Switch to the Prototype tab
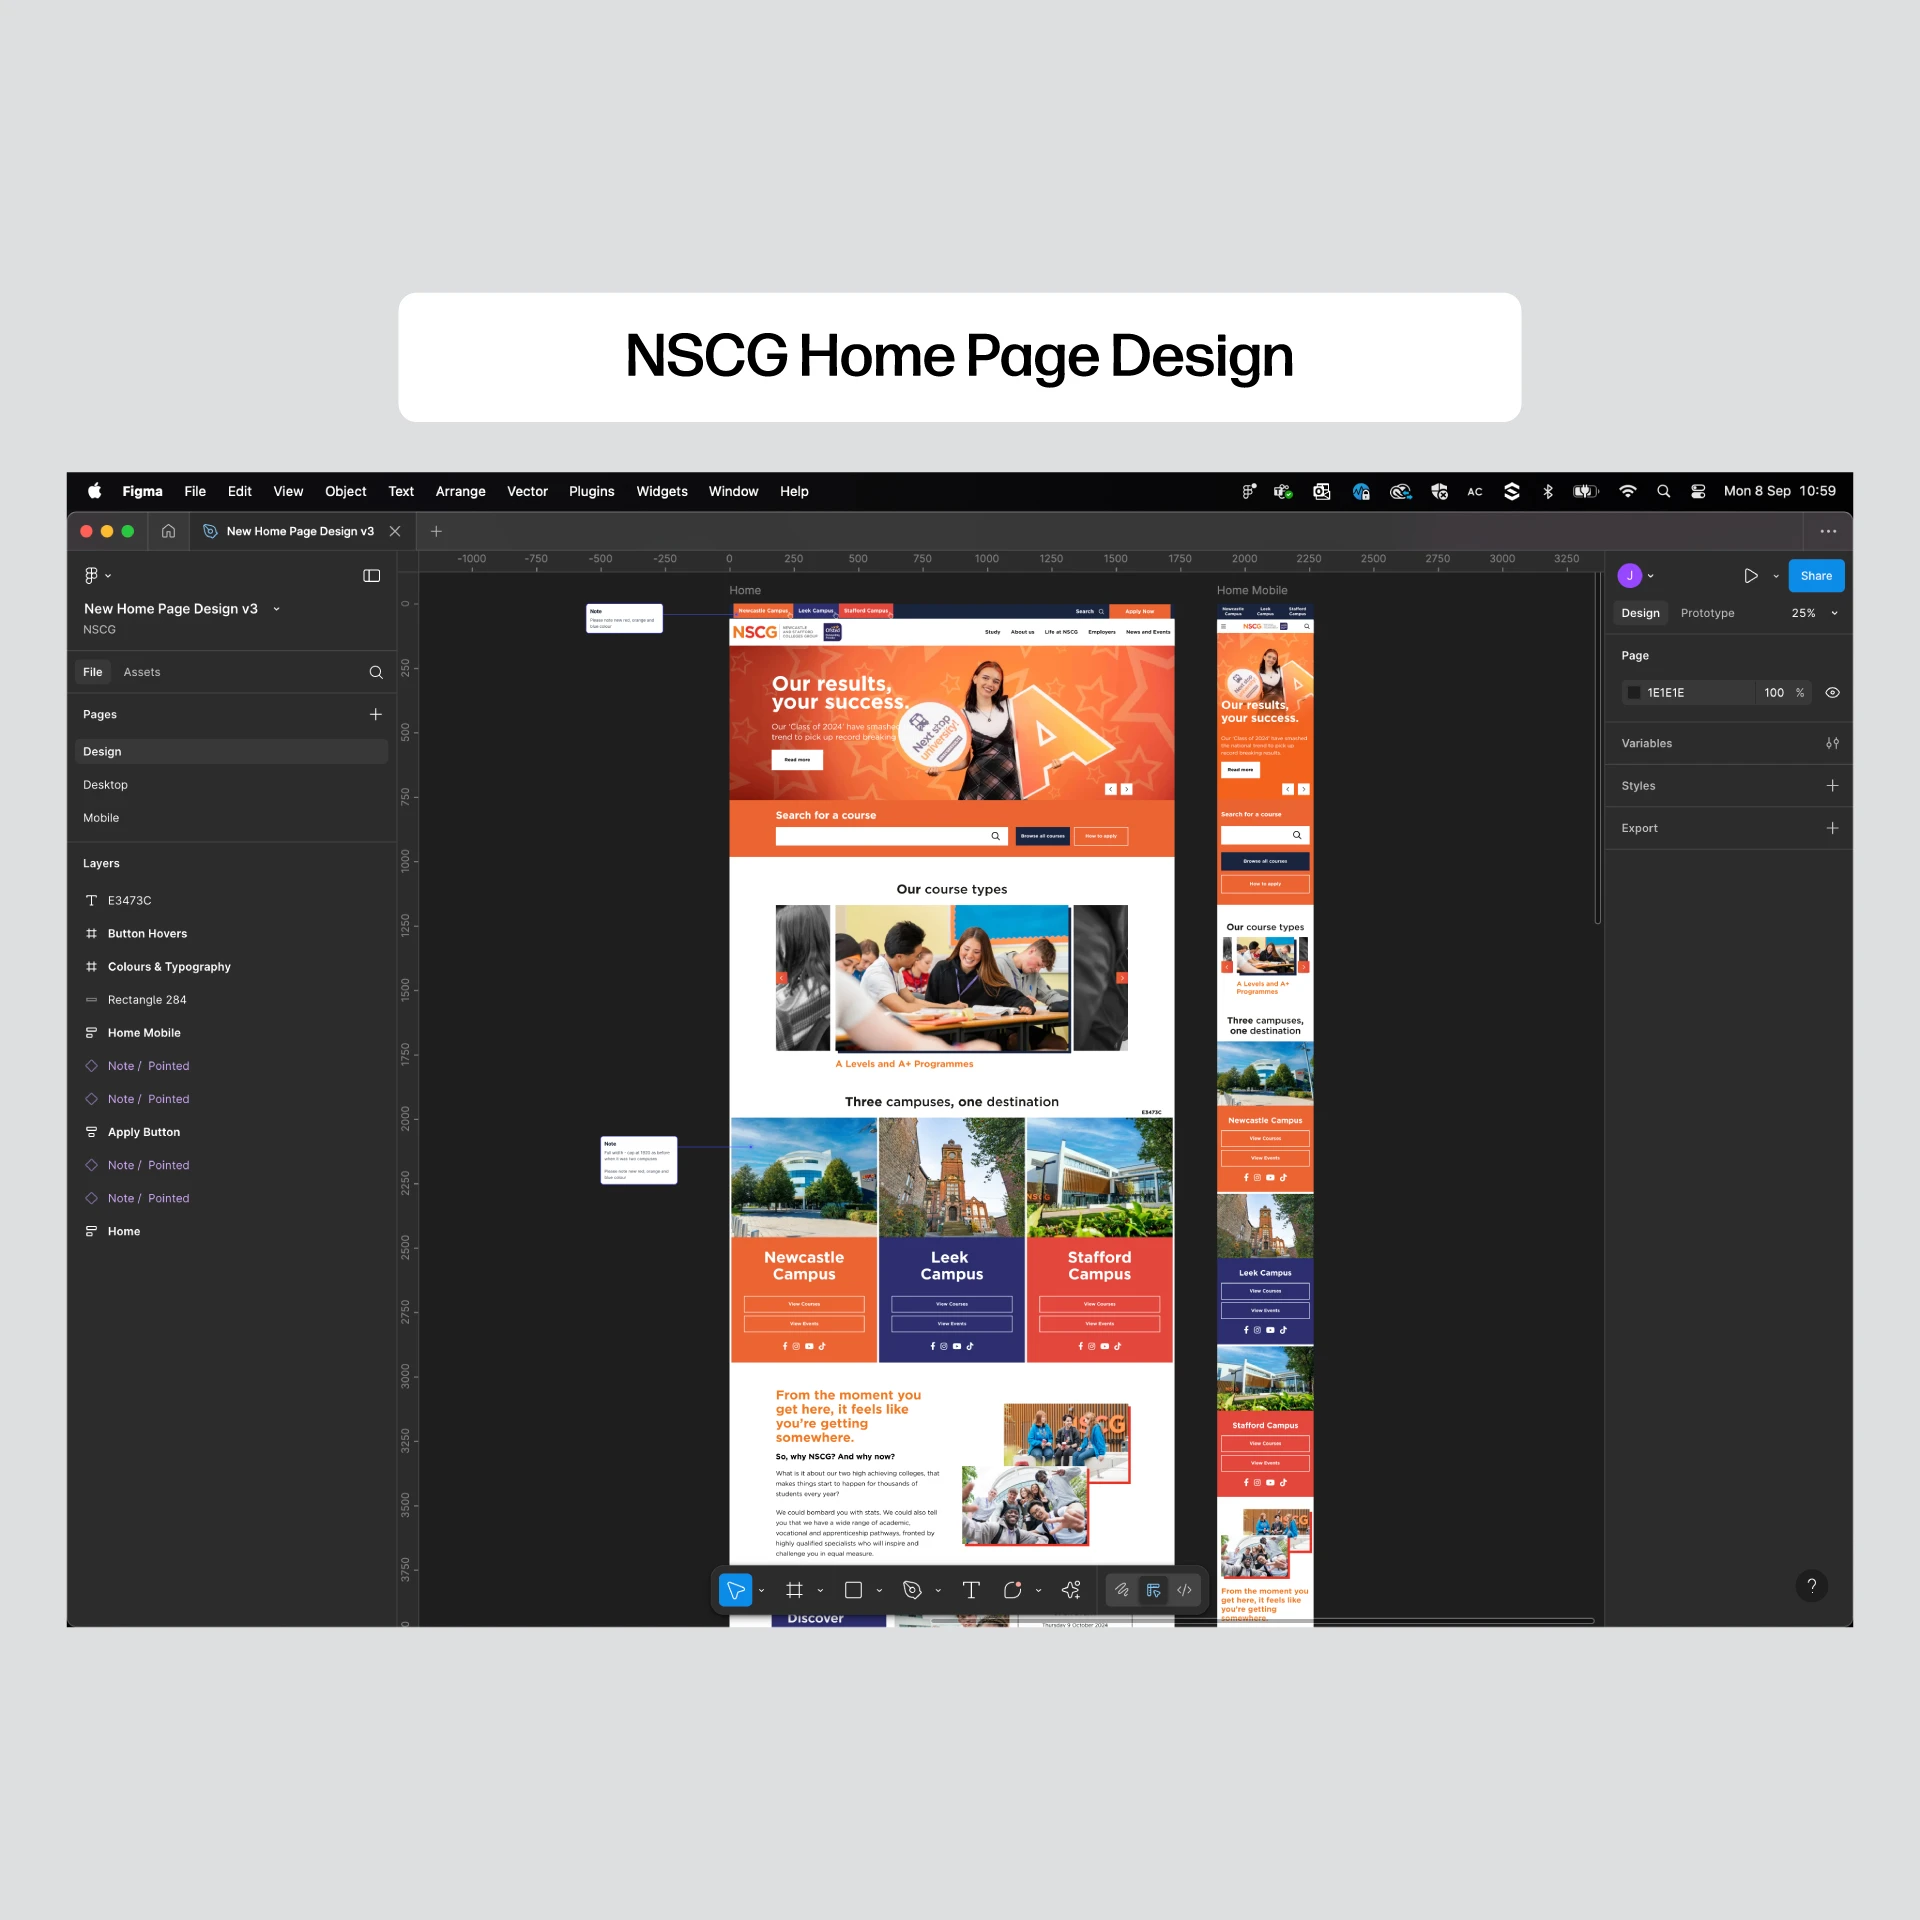This screenshot has width=1920, height=1920. 1707,613
